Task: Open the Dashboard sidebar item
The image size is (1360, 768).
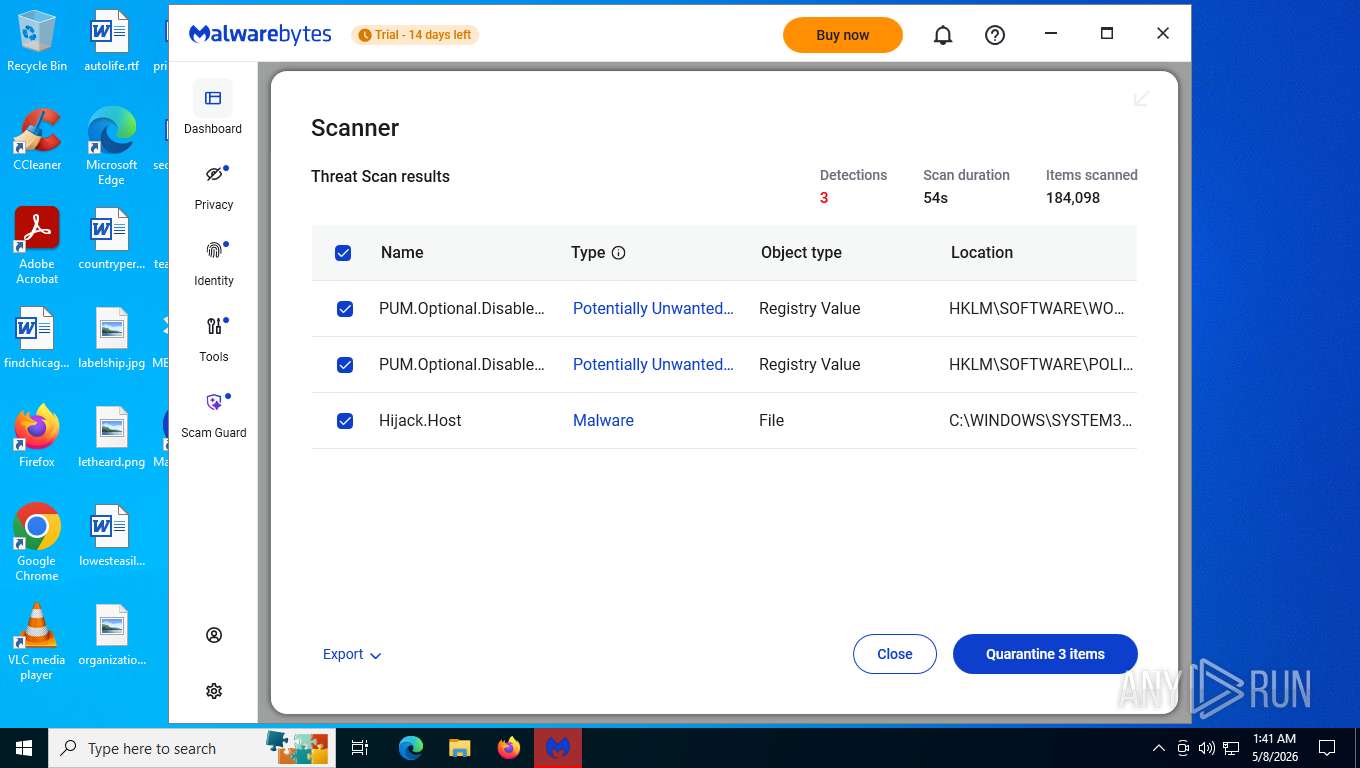Action: (213, 108)
